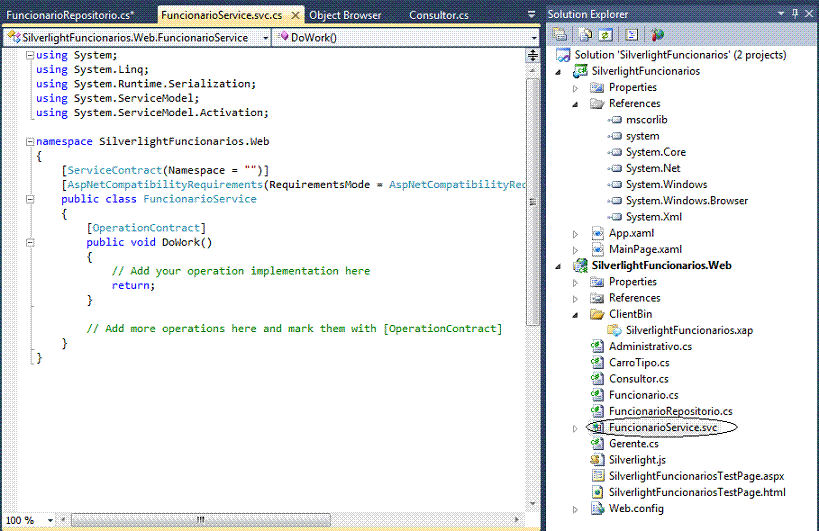The image size is (819, 531).
Task: Click editor horizontal scroll right arrow
Action: pyautogui.click(x=517, y=520)
